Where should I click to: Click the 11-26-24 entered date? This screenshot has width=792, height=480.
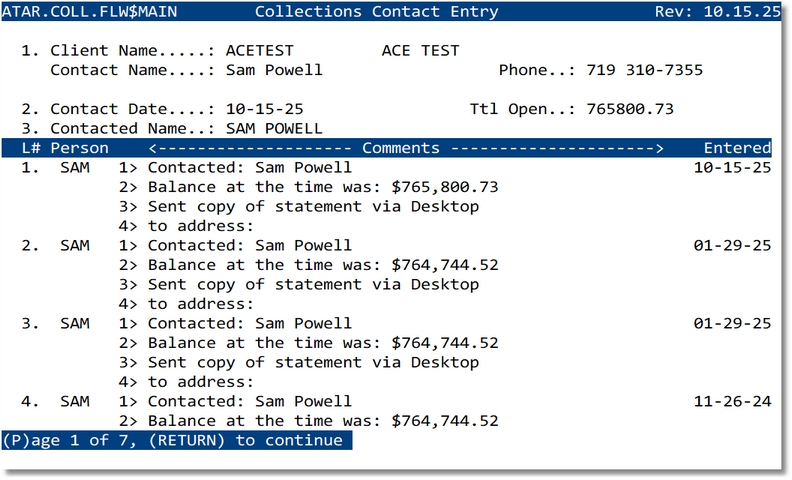pyautogui.click(x=732, y=402)
